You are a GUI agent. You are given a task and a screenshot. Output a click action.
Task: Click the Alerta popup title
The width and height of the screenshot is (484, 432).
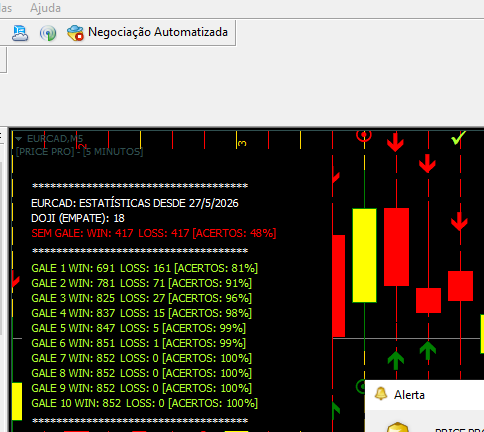coord(409,395)
